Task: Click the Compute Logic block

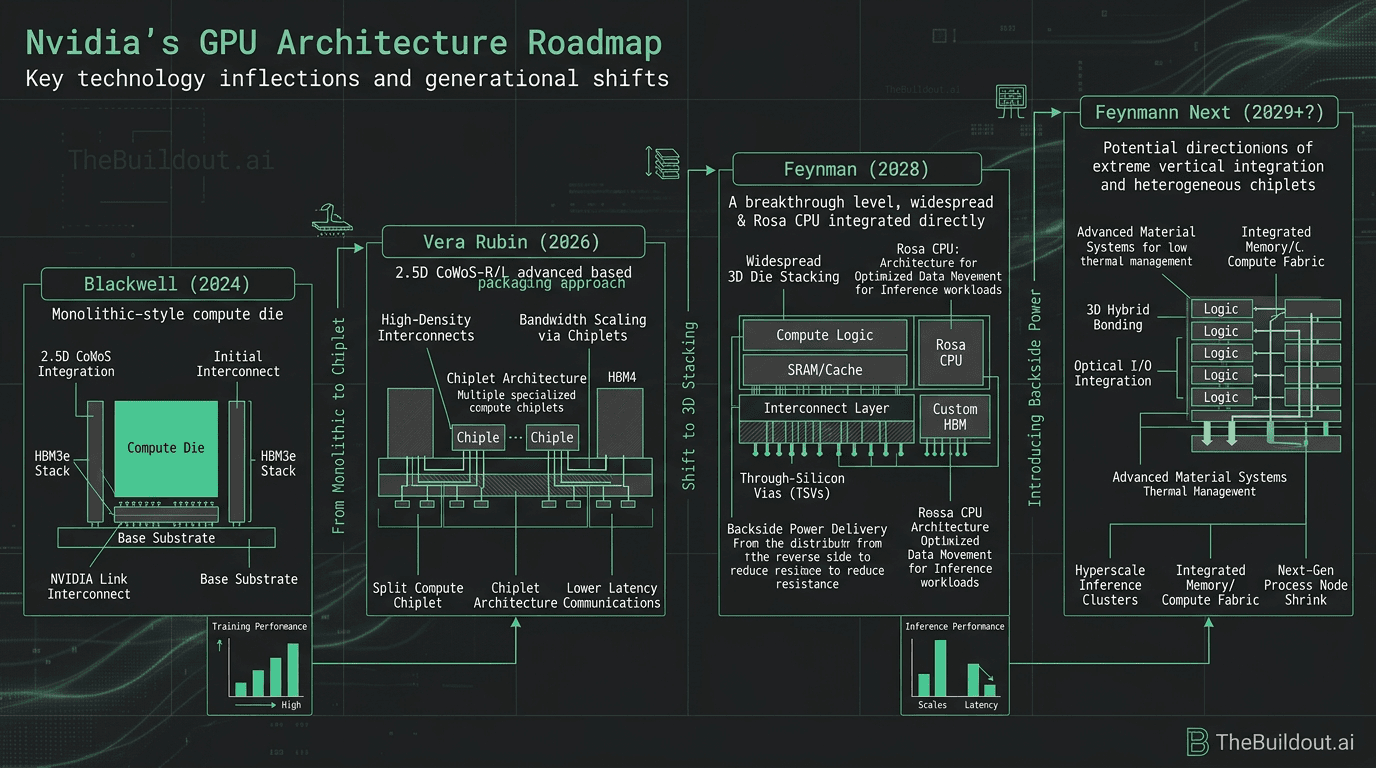Action: pyautogui.click(x=825, y=336)
